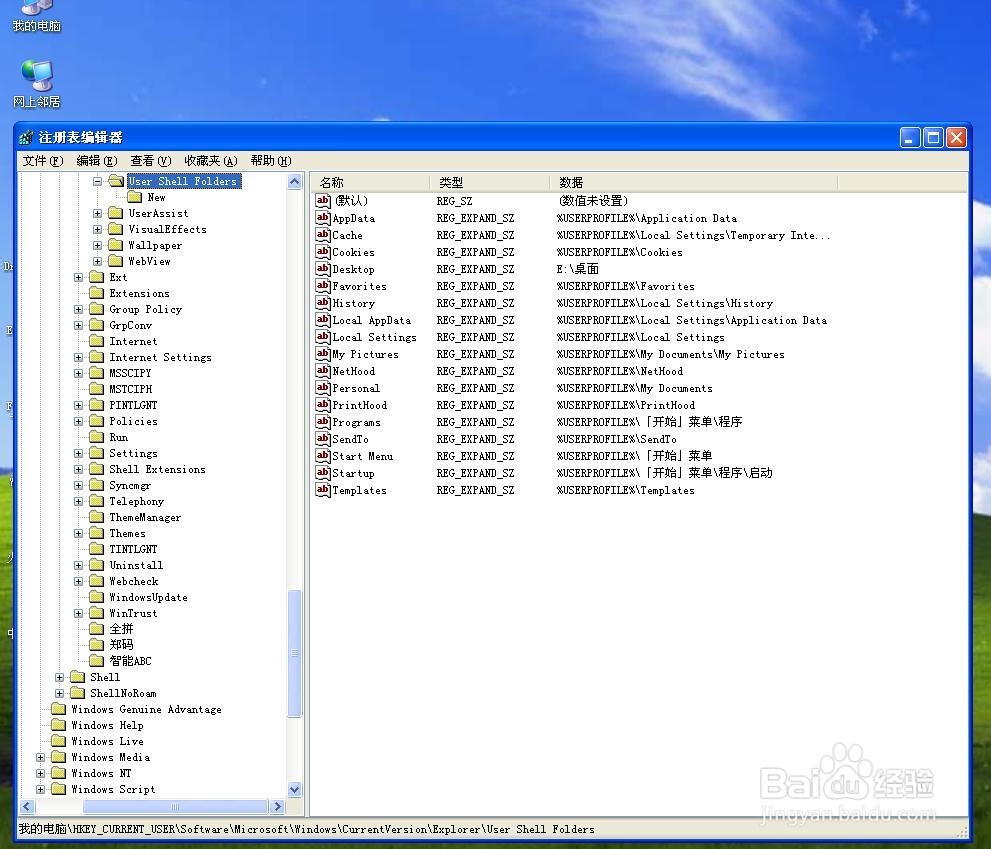
Task: Select the Run key folder icon
Action: tap(97, 437)
